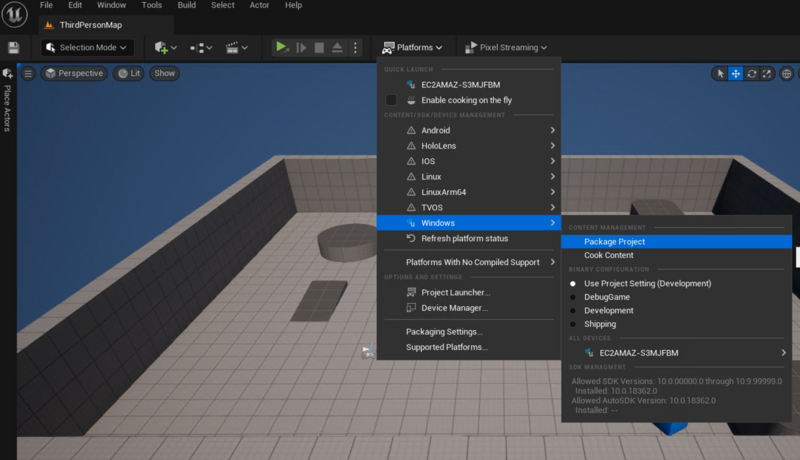Expand the TVOS platform submenu
The height and width of the screenshot is (460, 800).
click(x=469, y=208)
